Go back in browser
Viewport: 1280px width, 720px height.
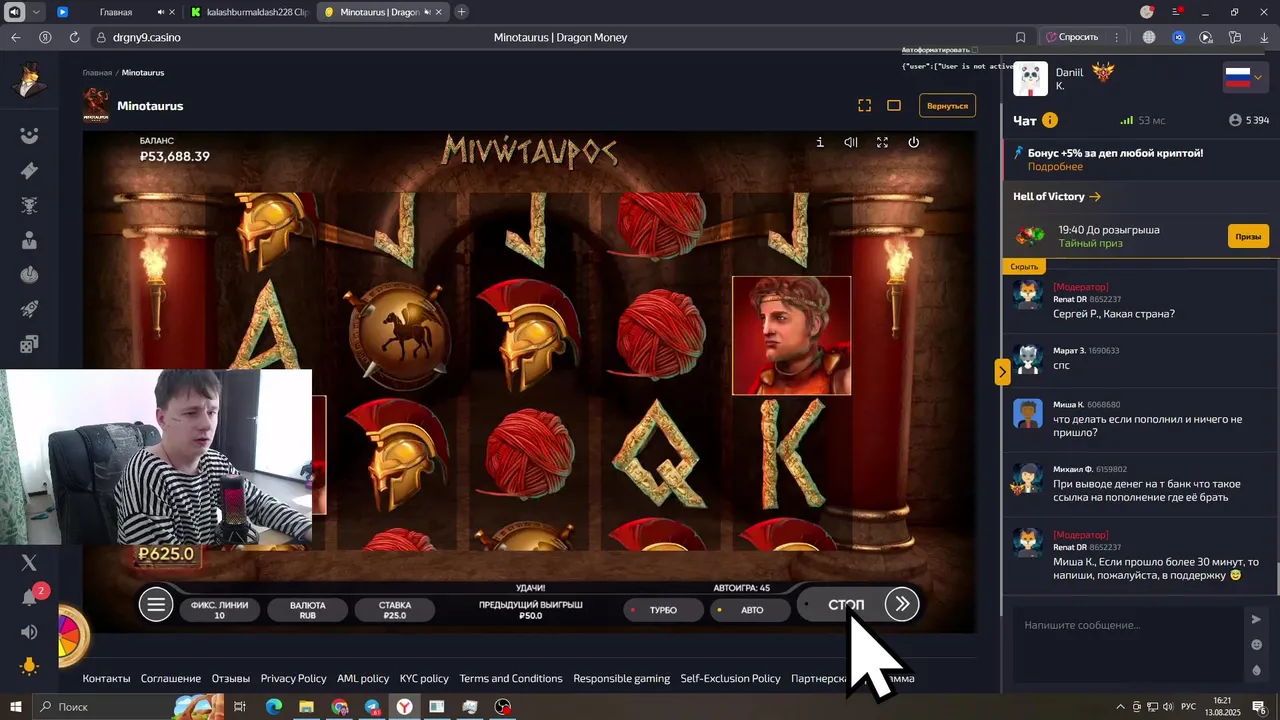point(15,37)
